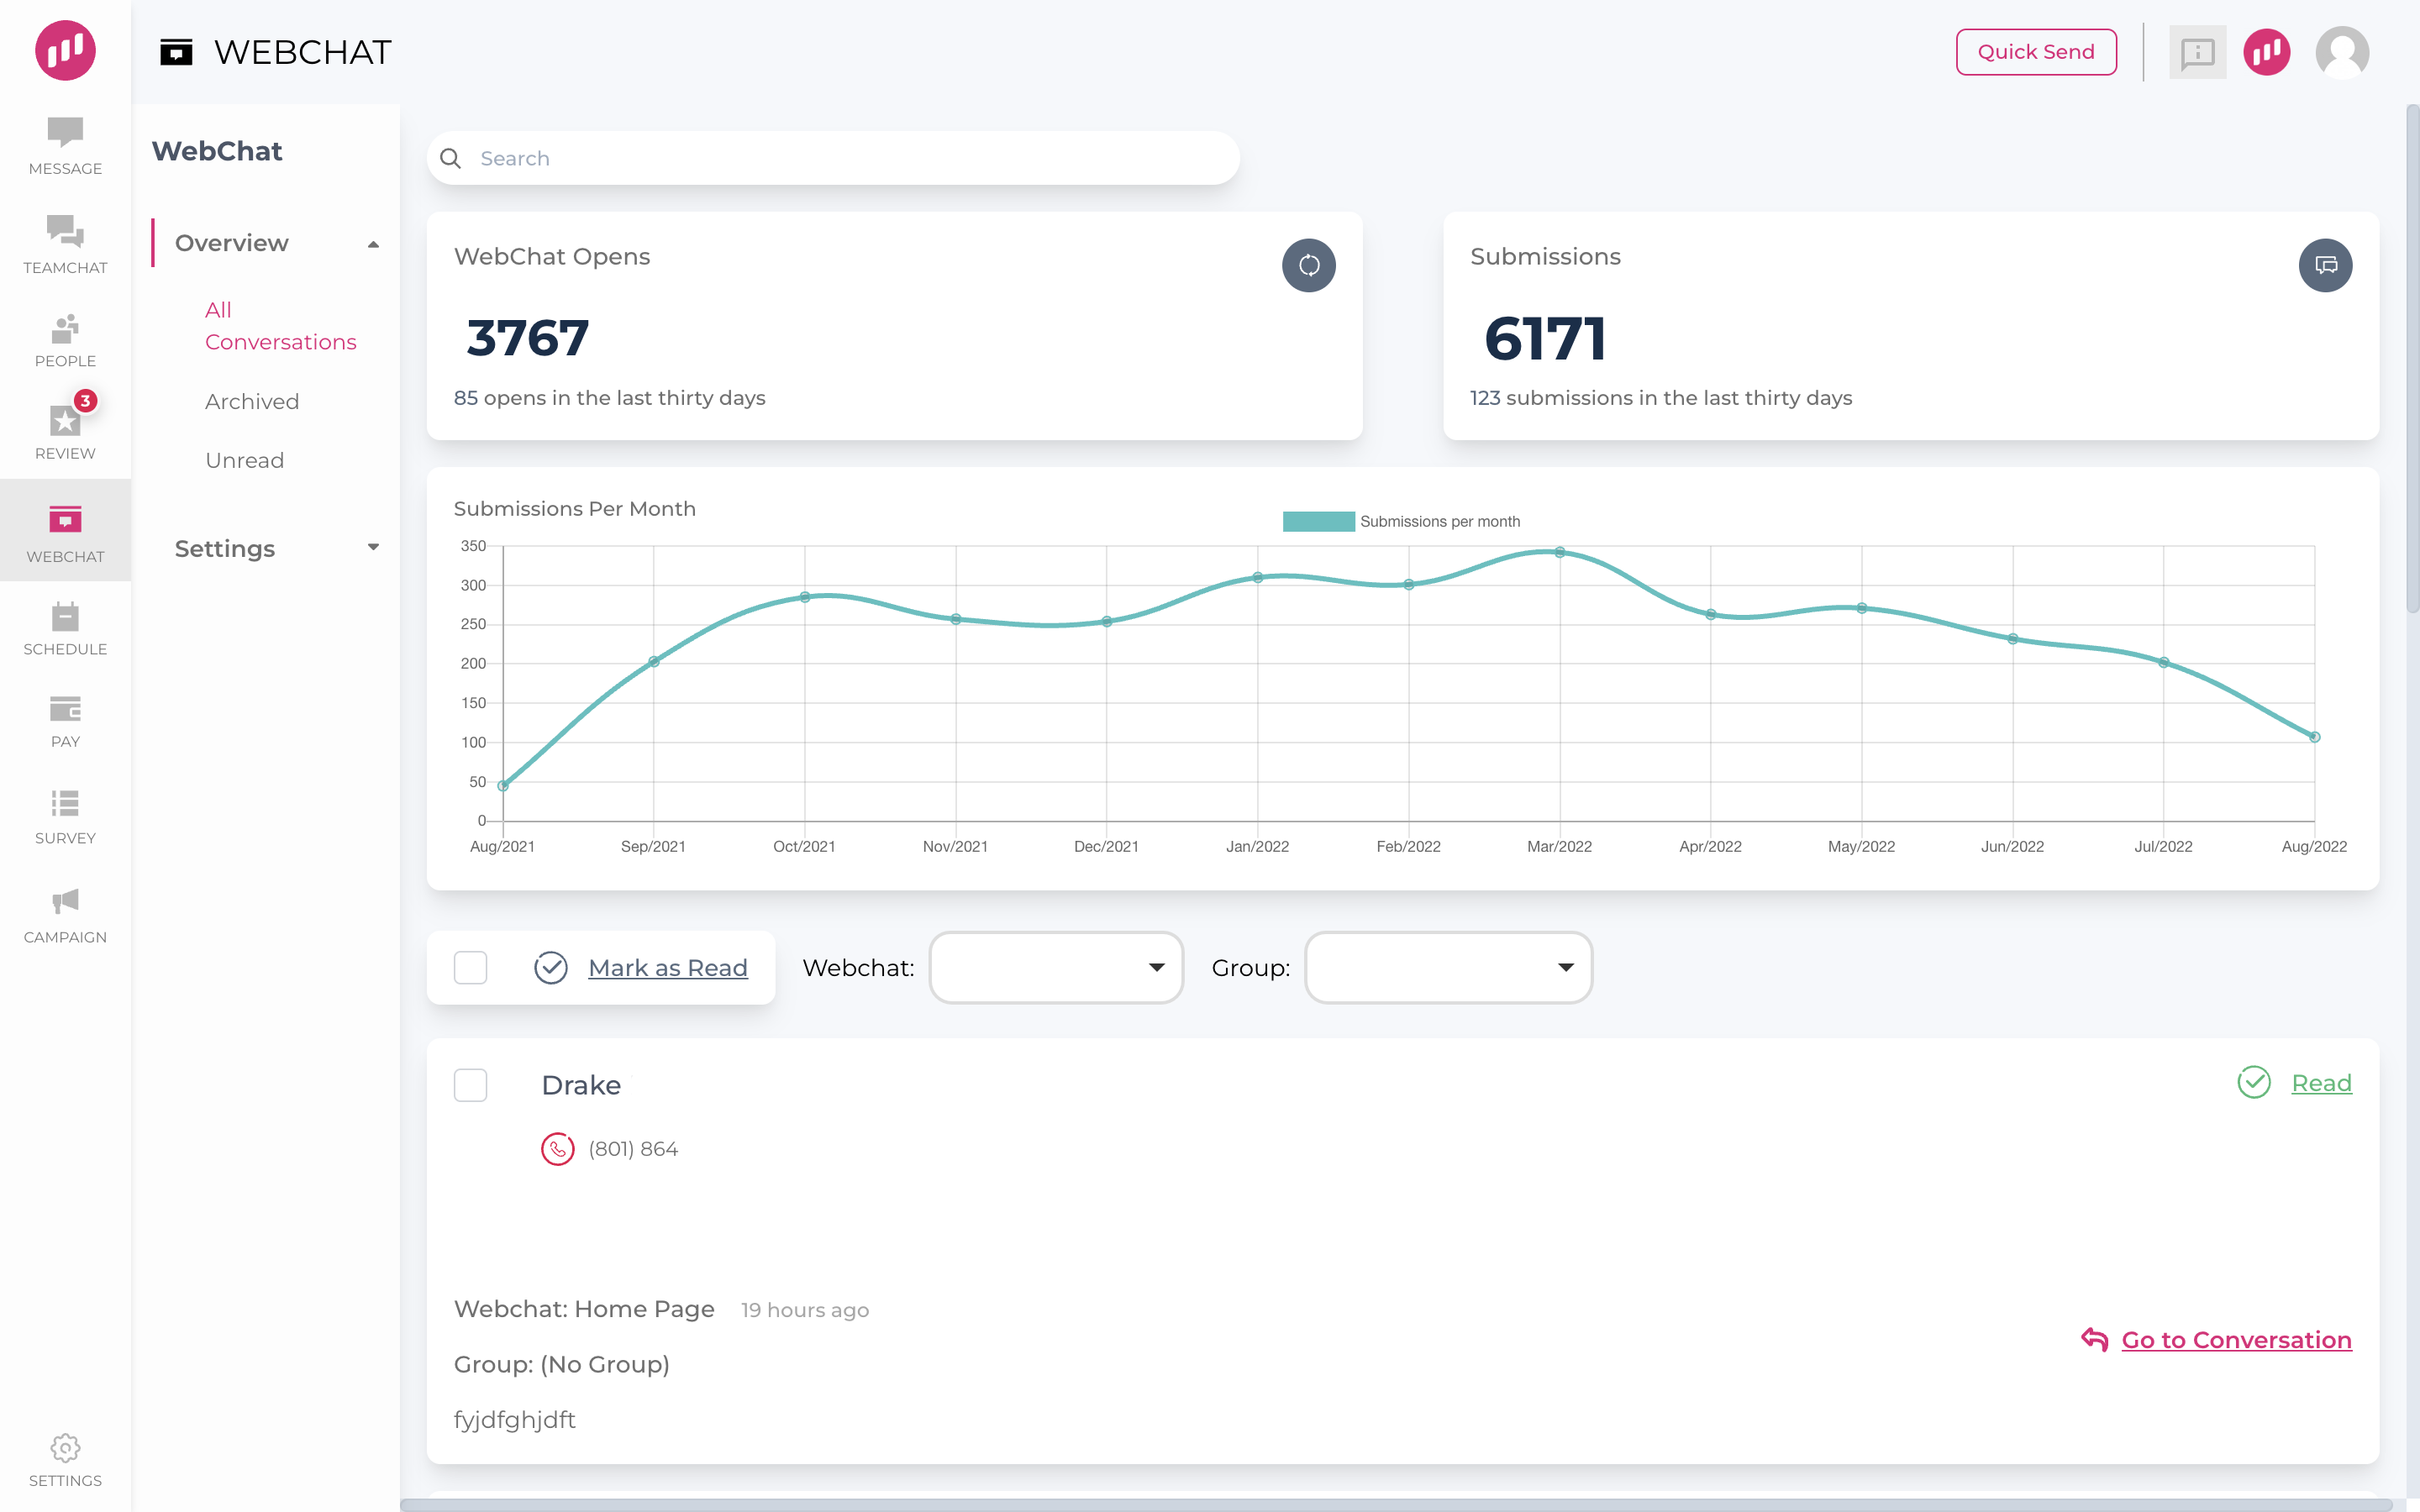Enable Mark as Read checkmark button
This screenshot has width=2420, height=1512.
(549, 967)
